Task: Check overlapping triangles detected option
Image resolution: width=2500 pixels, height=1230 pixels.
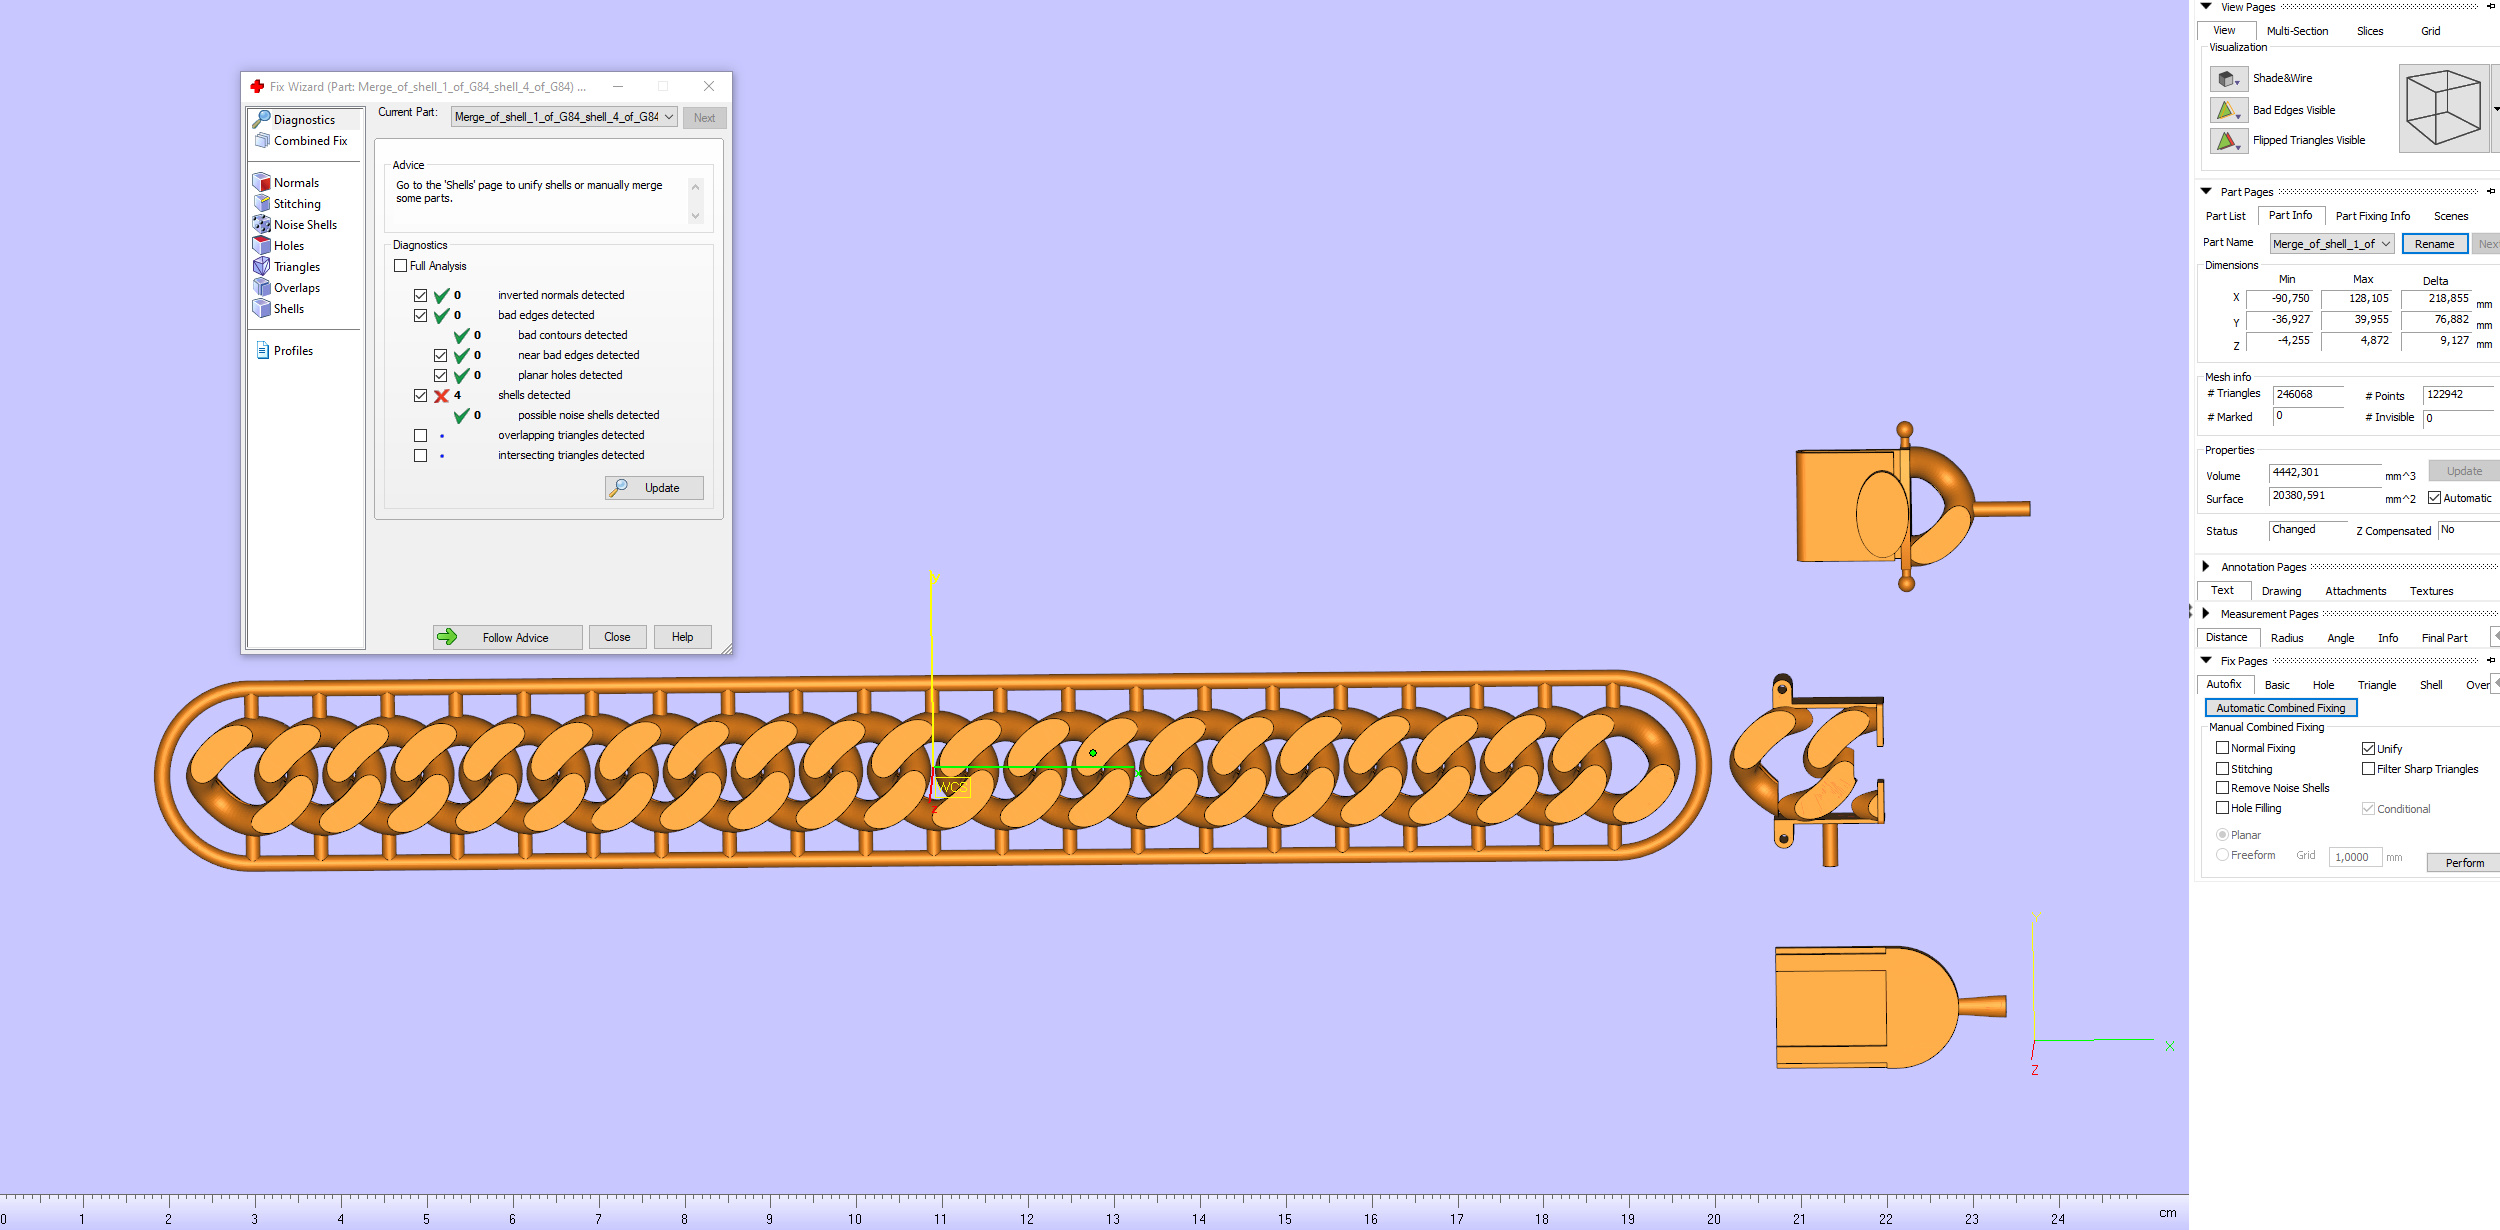Action: point(420,435)
